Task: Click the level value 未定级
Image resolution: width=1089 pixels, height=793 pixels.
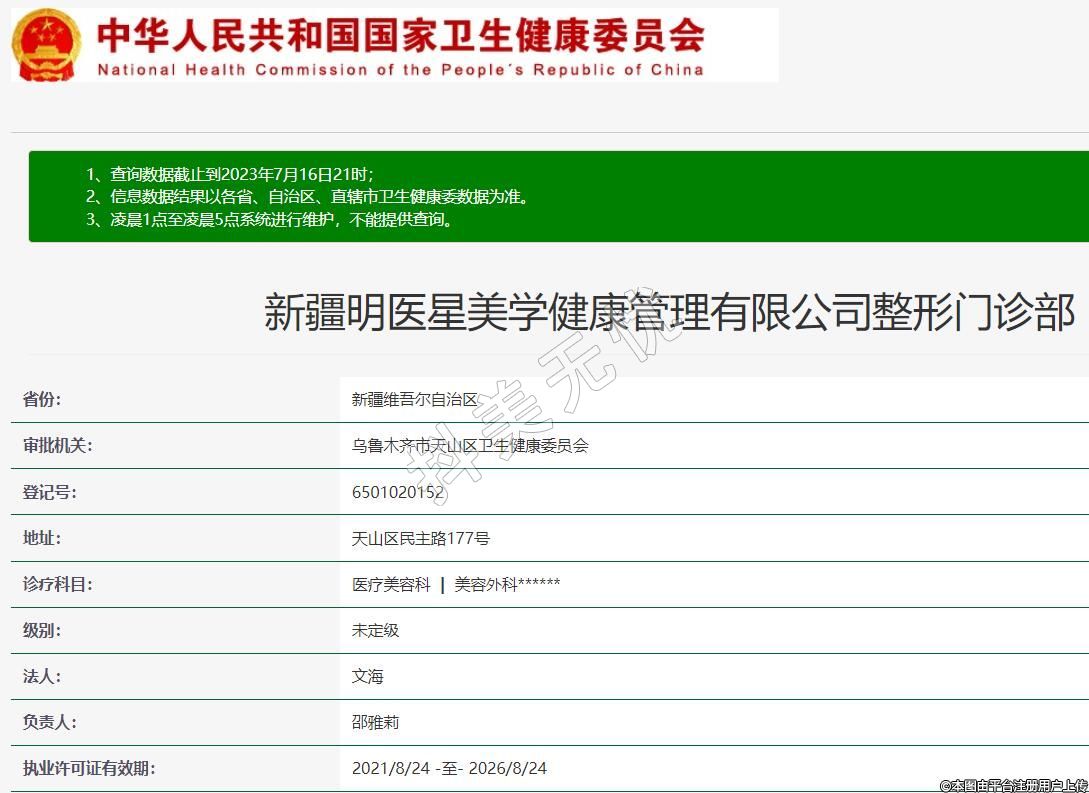Action: pyautogui.click(x=375, y=630)
